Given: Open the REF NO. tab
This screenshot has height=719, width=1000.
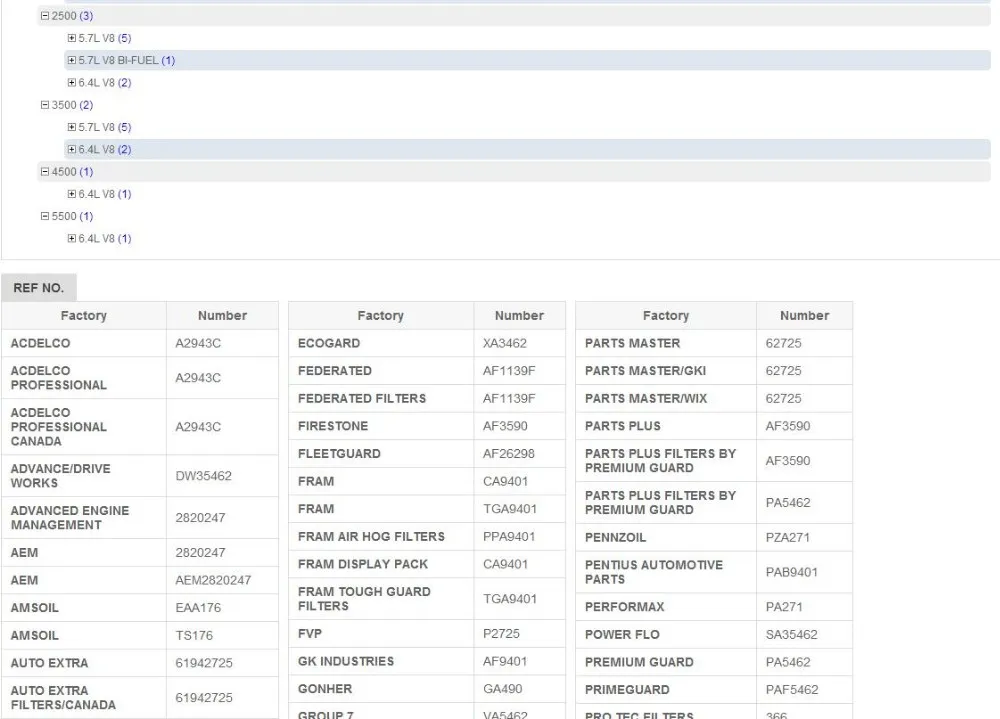Looking at the screenshot, I should [39, 288].
